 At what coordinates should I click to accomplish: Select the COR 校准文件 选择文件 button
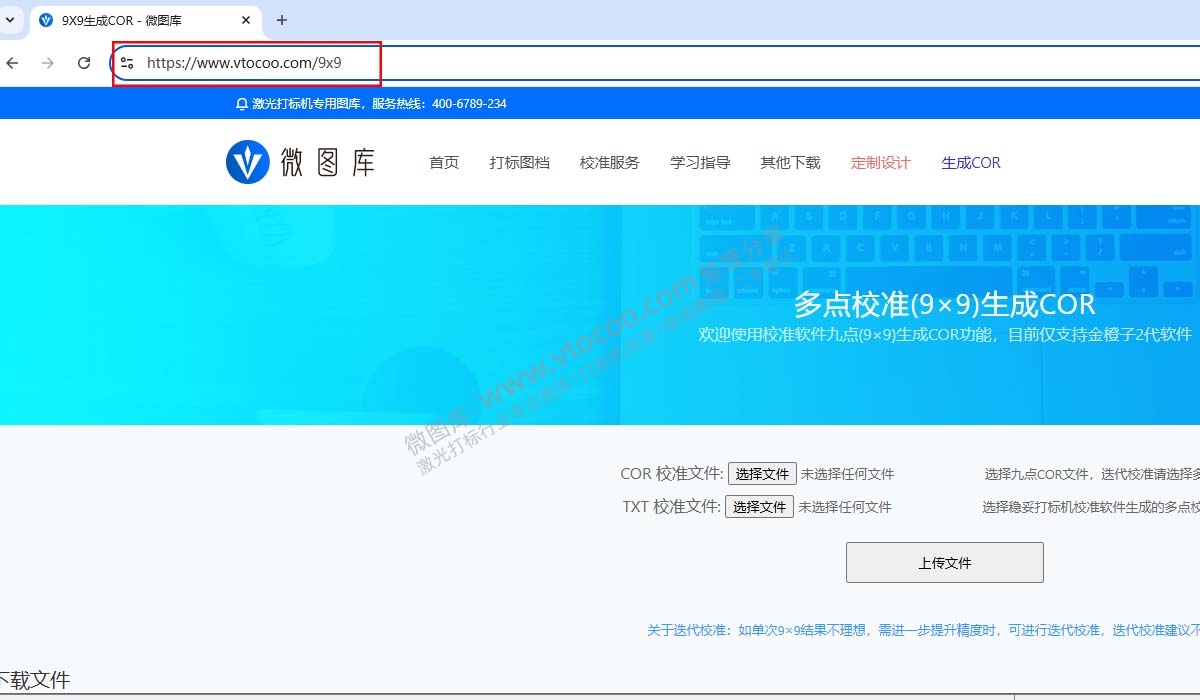click(761, 473)
